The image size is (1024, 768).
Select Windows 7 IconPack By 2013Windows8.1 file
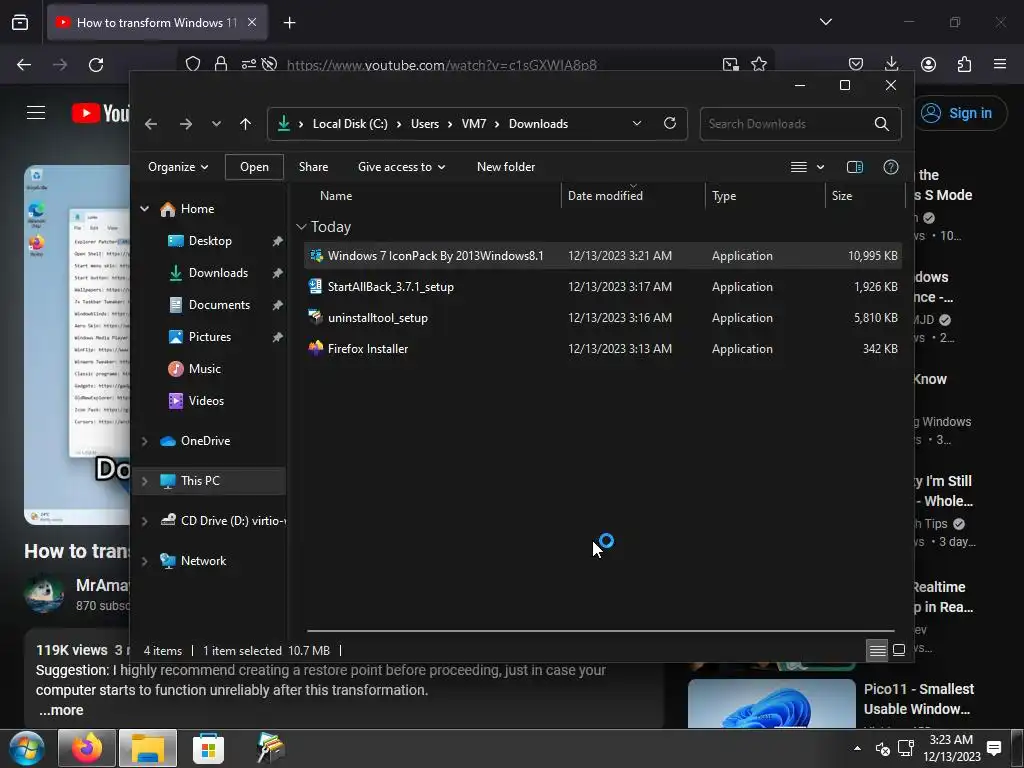603,256
